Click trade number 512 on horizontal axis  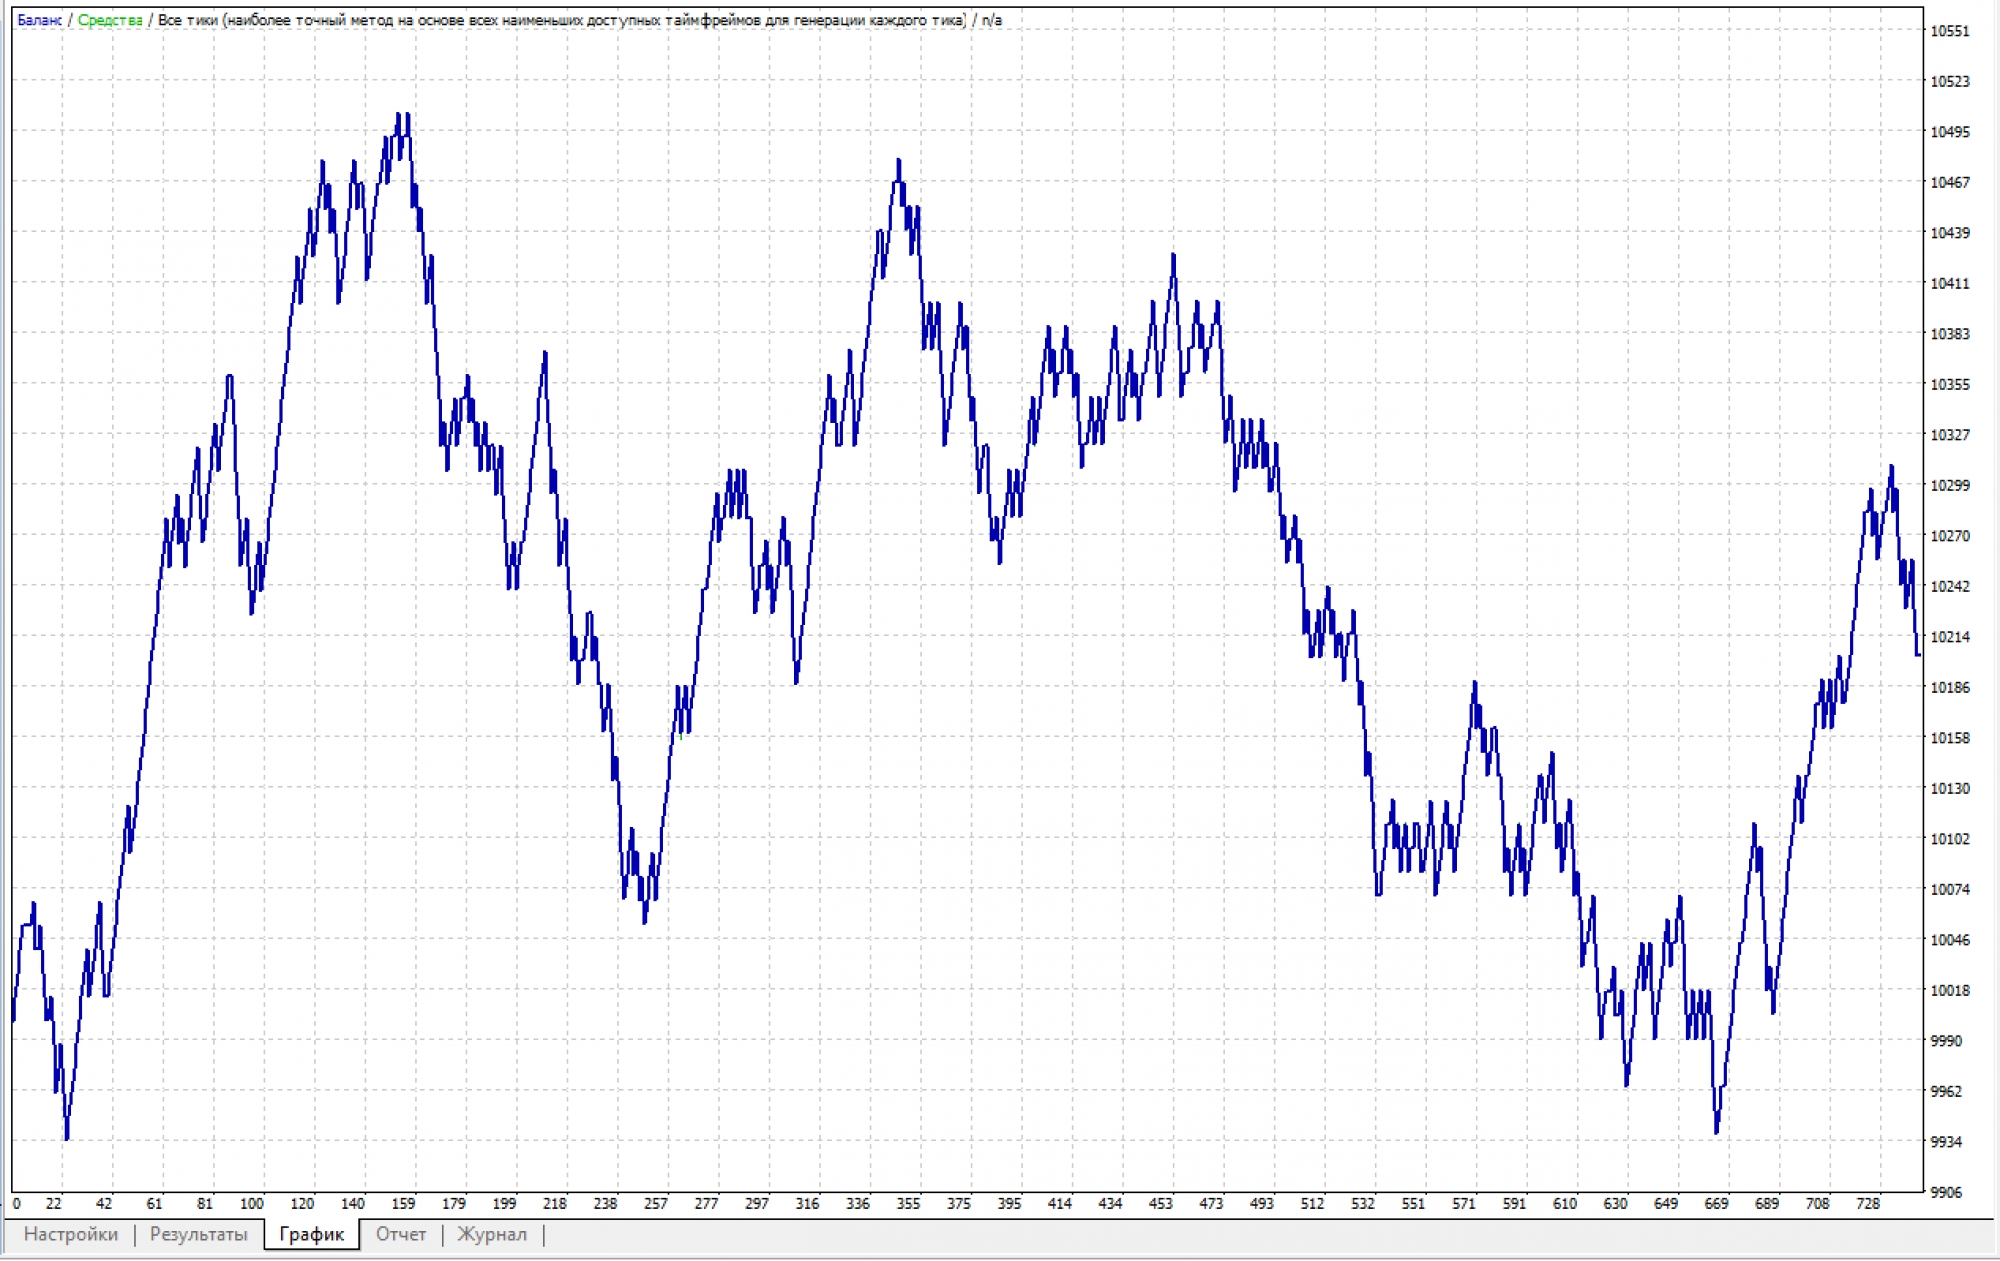[1312, 1203]
